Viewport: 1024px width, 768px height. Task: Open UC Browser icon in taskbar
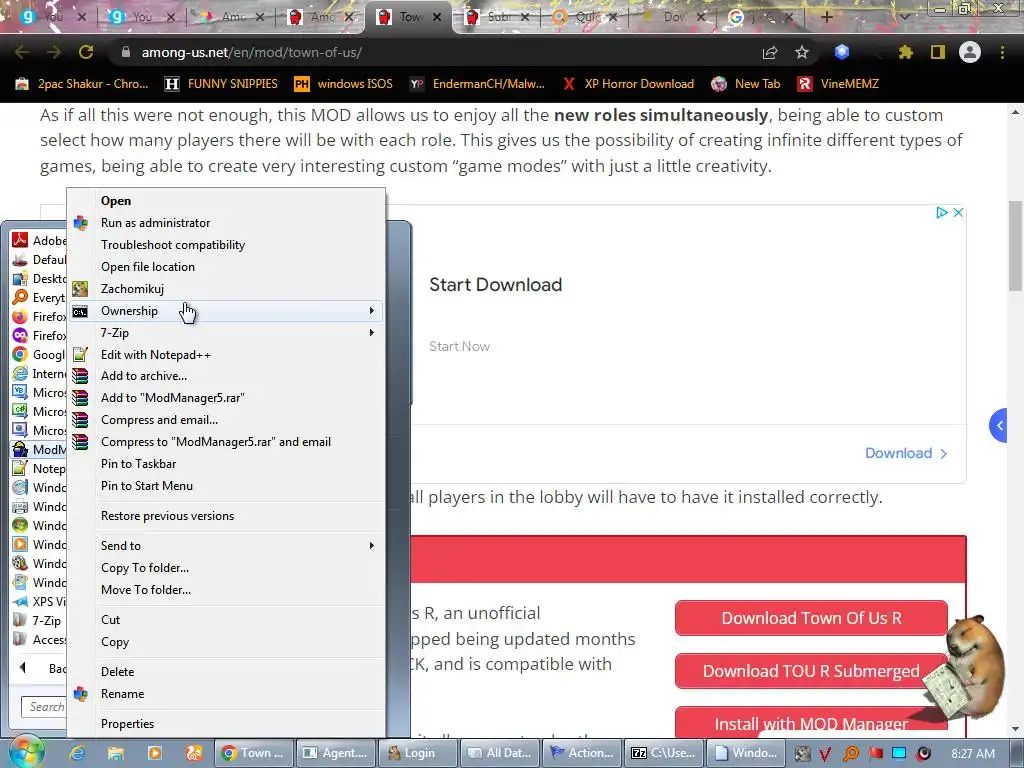coord(193,753)
